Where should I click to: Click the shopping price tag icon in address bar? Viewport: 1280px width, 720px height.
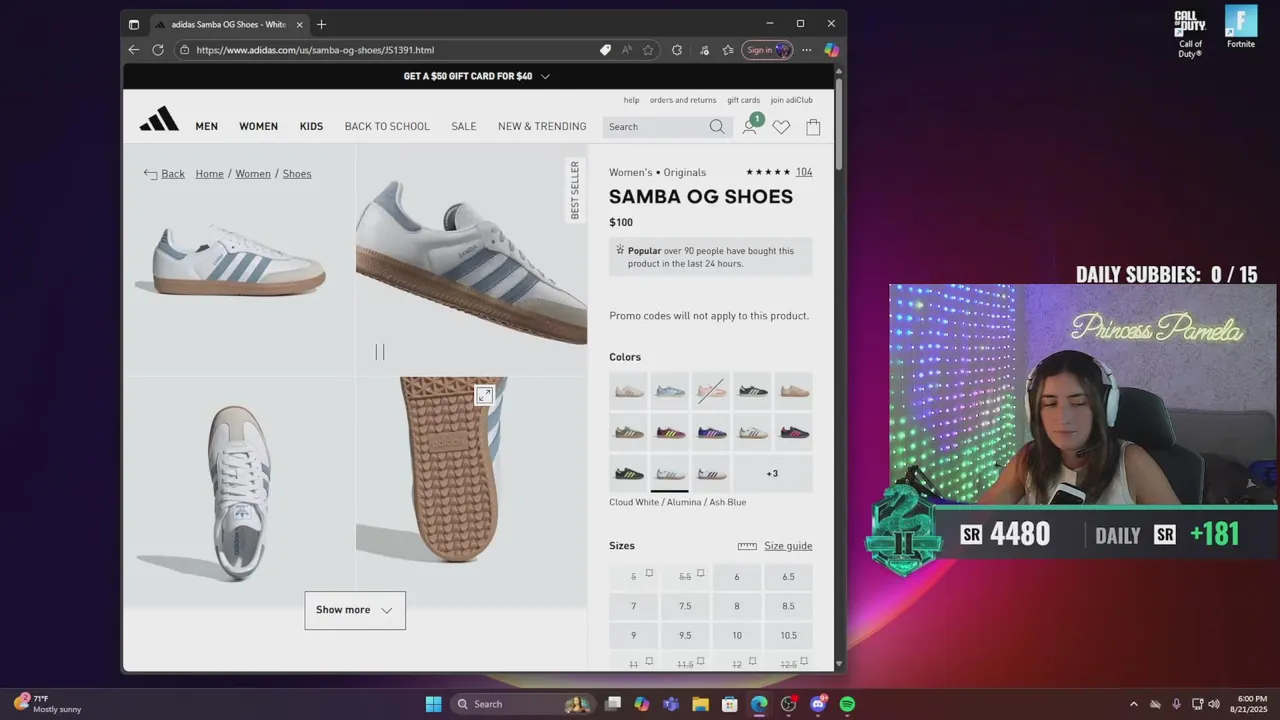[605, 50]
